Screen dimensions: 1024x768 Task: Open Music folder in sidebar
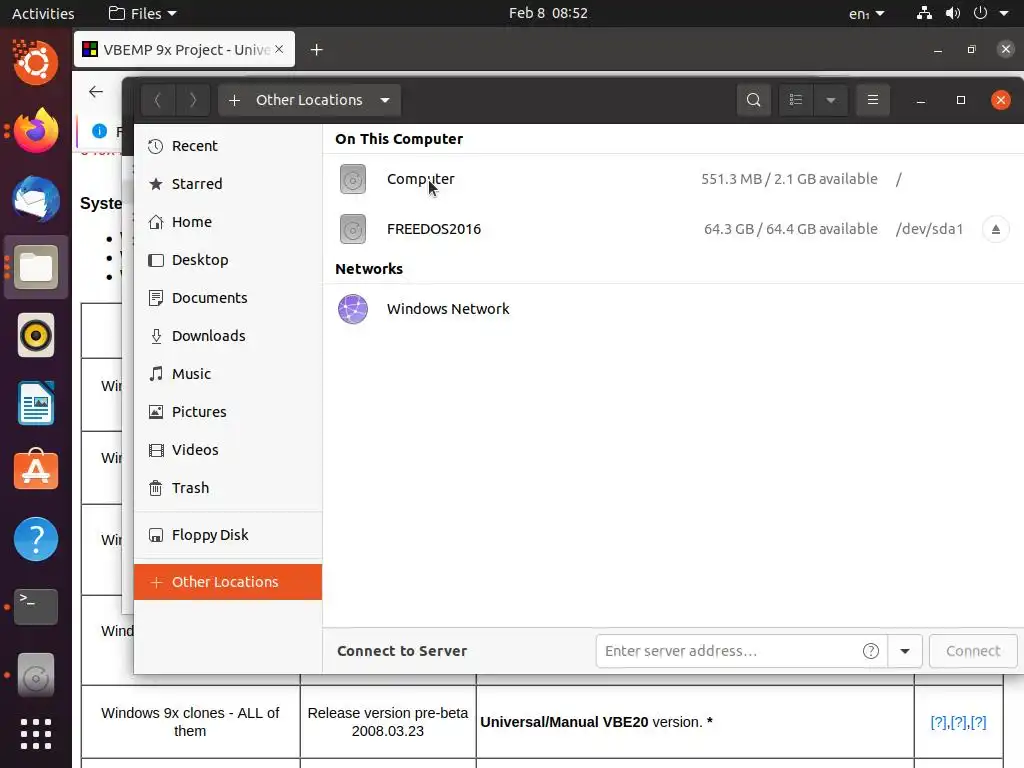pos(227,374)
